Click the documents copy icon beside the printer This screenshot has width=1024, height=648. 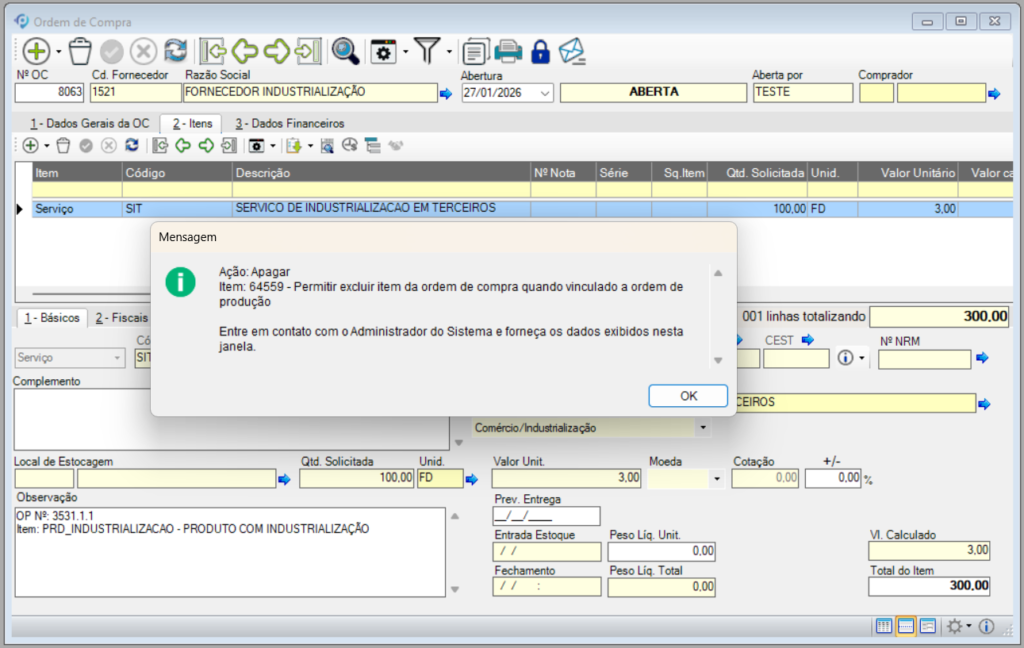[x=477, y=51]
